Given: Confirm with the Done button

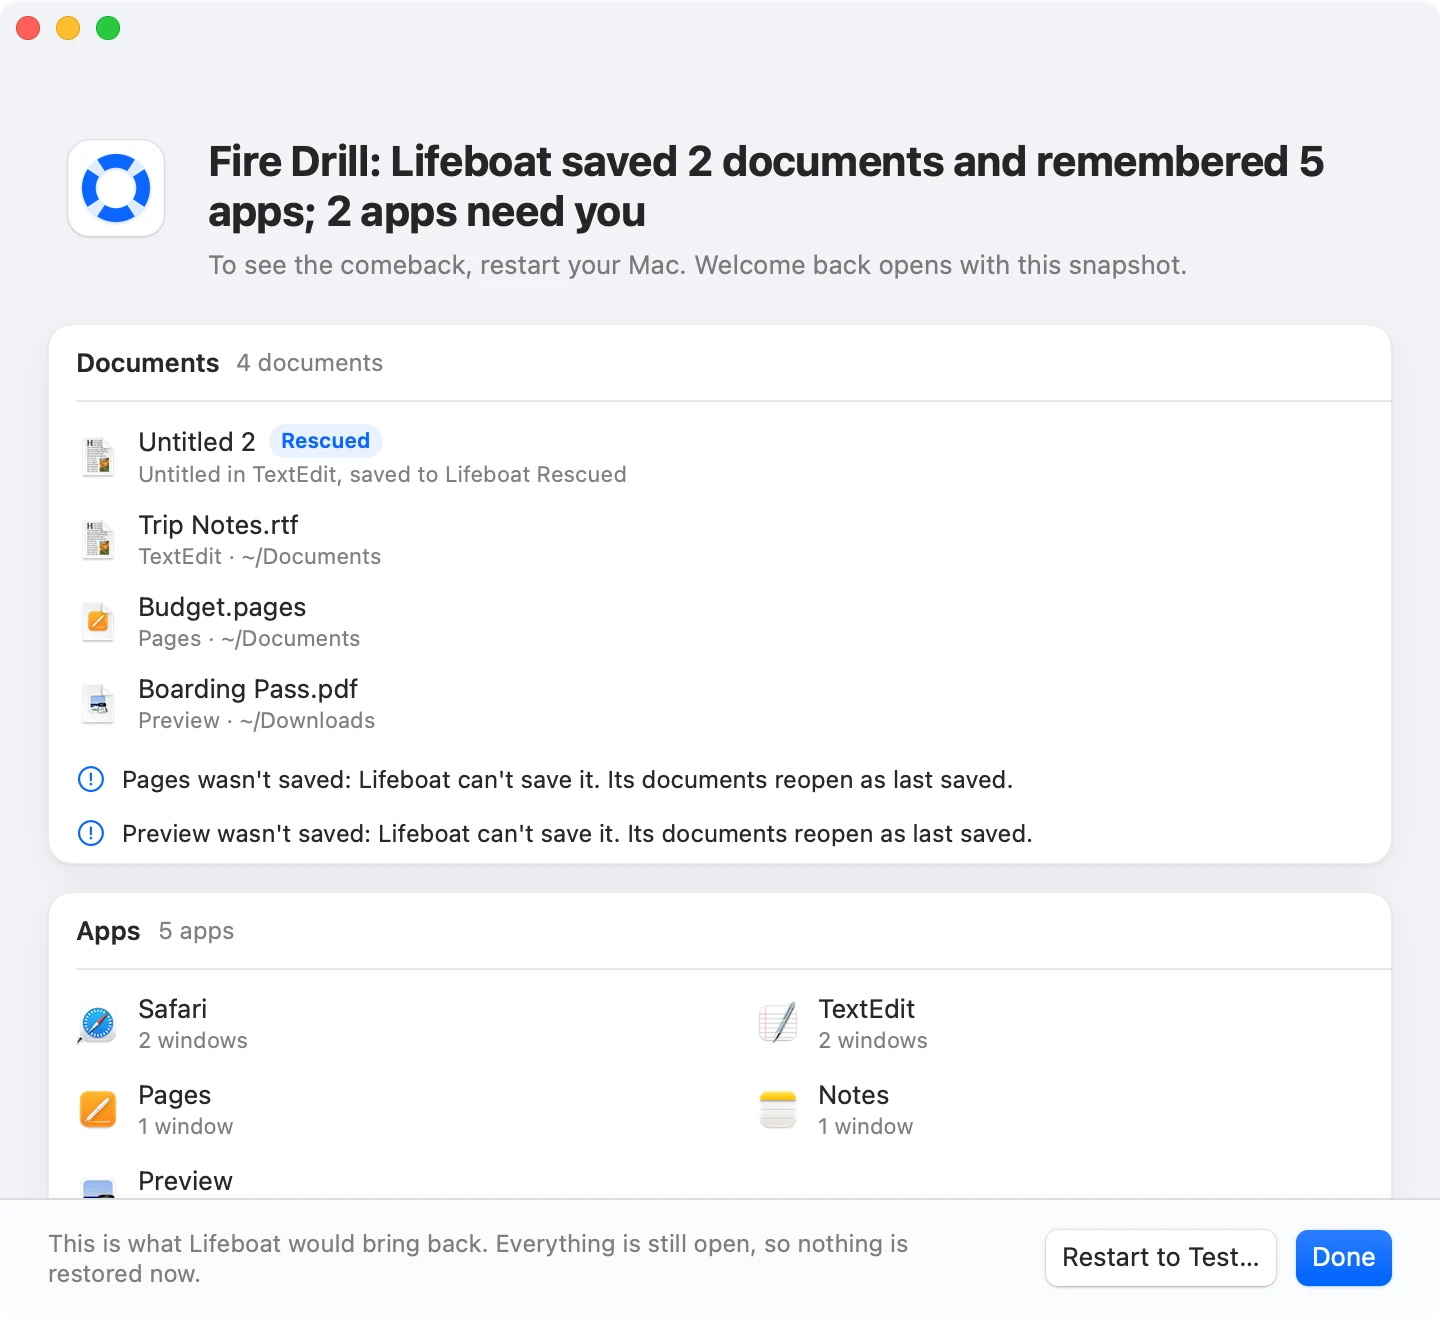Looking at the screenshot, I should [1344, 1258].
